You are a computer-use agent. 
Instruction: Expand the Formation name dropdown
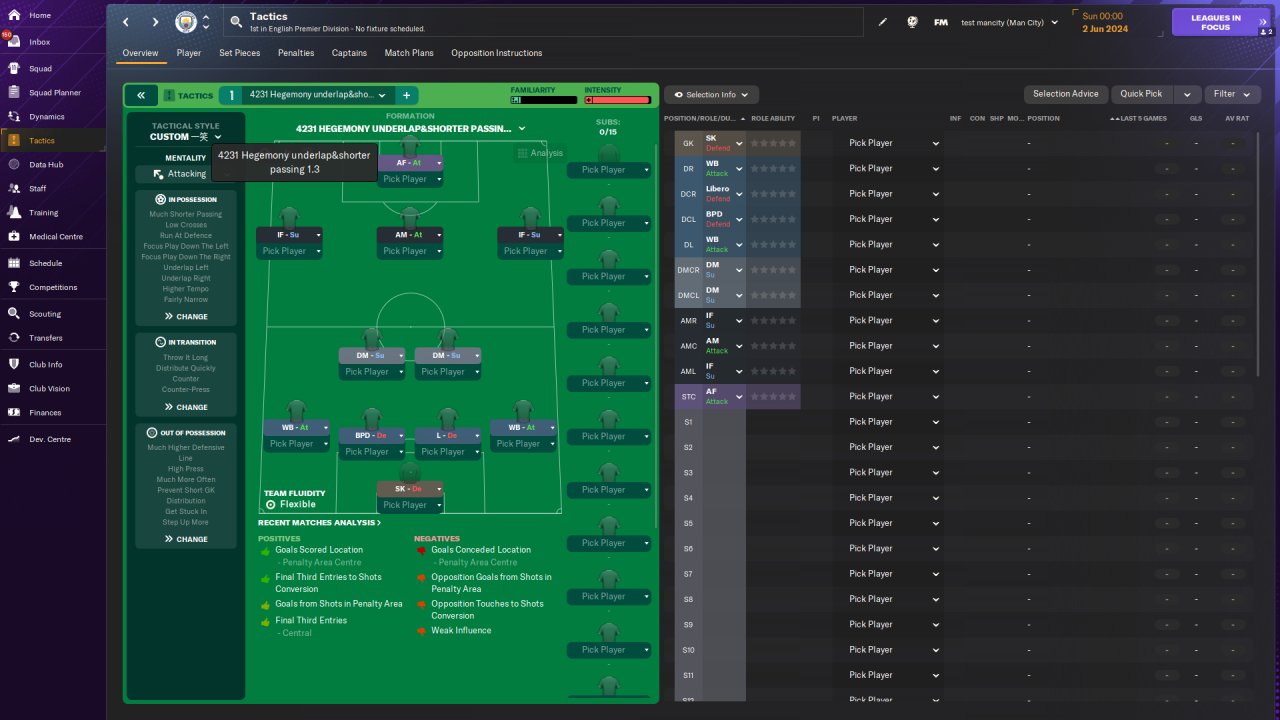click(410, 128)
